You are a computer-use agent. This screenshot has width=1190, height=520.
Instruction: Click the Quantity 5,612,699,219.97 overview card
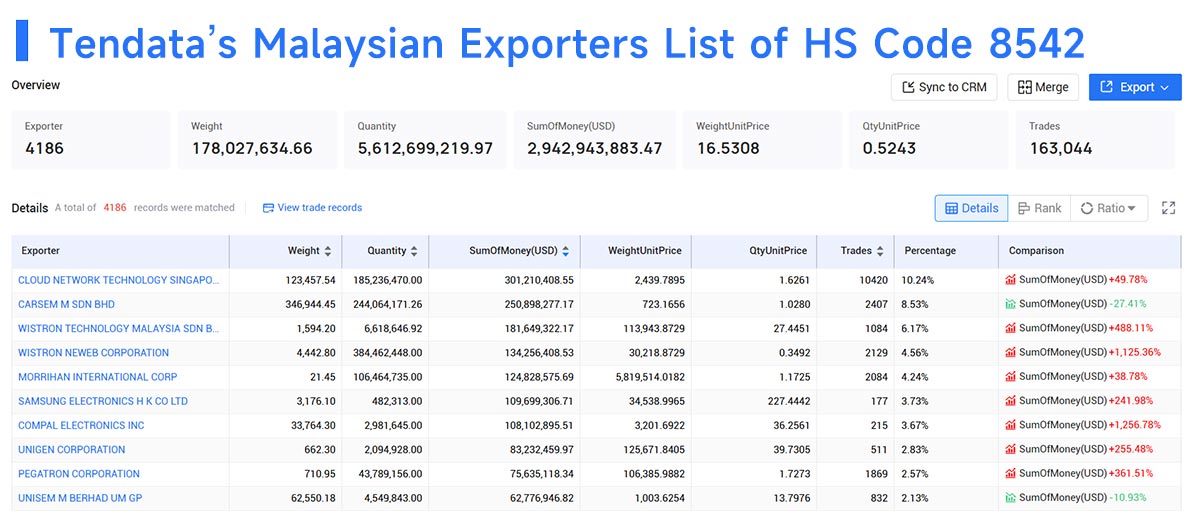tap(426, 140)
